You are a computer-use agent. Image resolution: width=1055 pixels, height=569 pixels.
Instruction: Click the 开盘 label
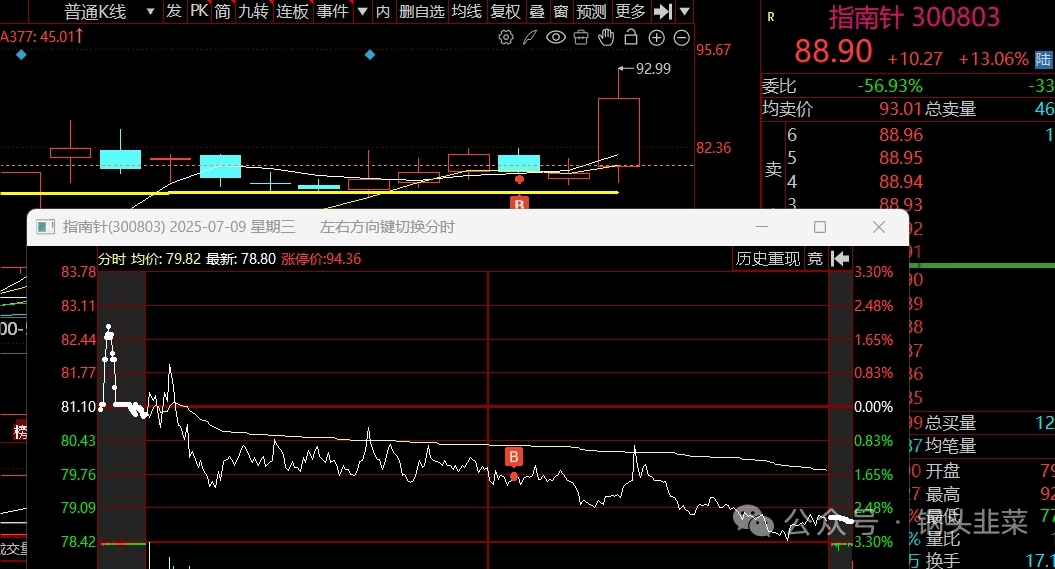943,470
